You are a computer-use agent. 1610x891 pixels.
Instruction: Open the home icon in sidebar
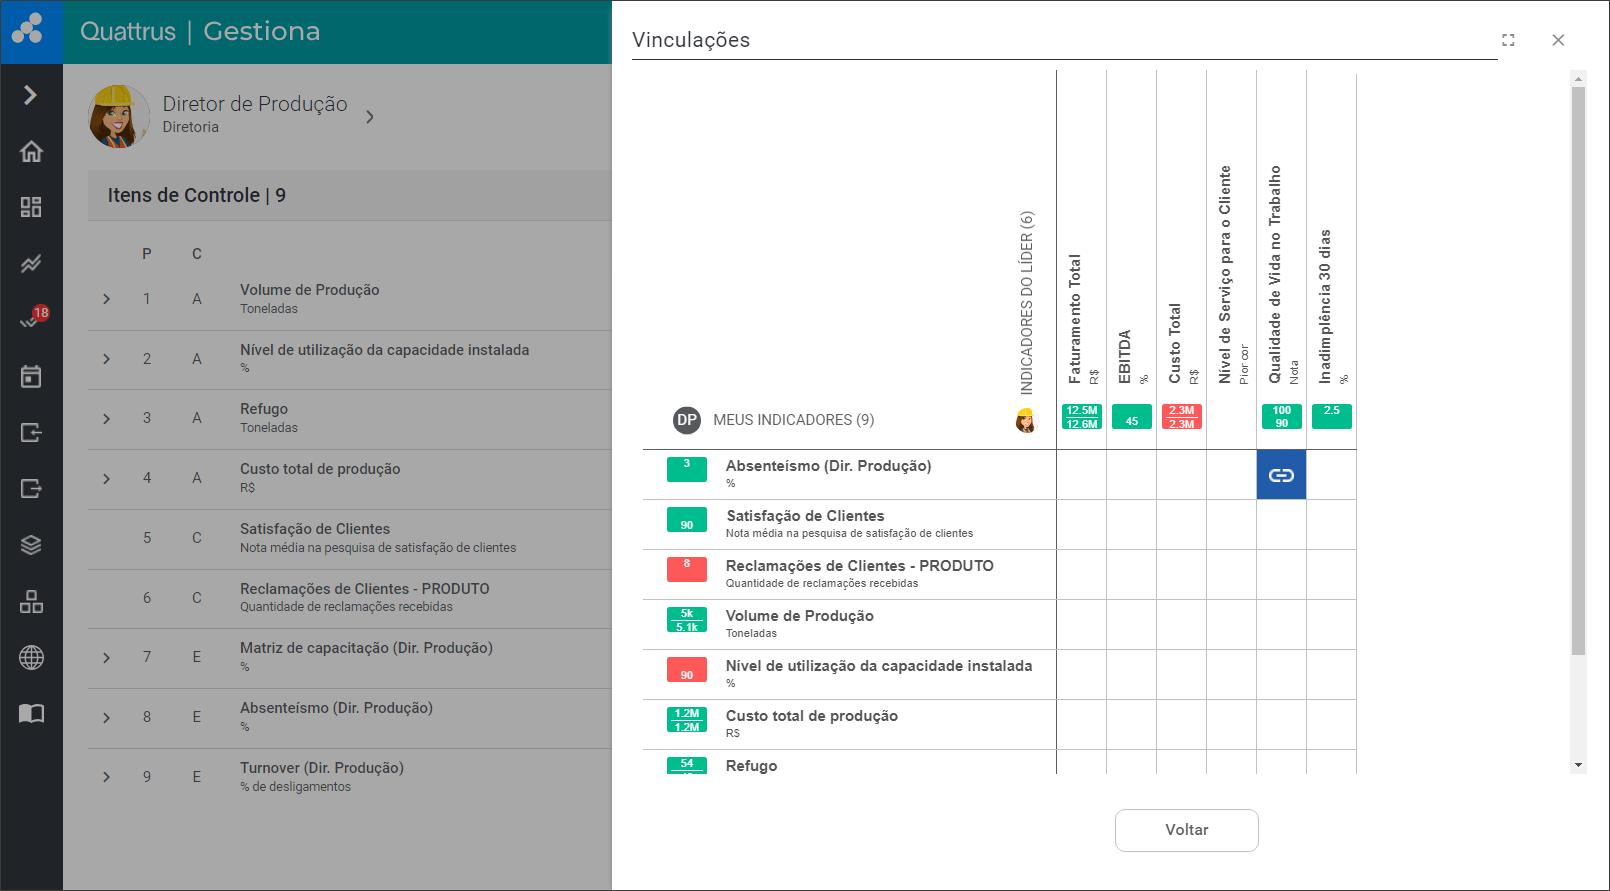[31, 151]
